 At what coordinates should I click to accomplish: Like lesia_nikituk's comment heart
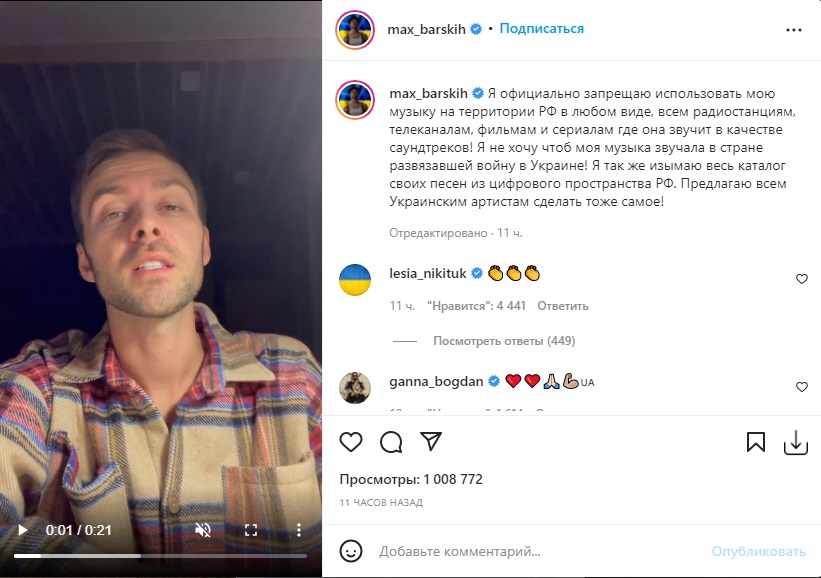tap(802, 279)
